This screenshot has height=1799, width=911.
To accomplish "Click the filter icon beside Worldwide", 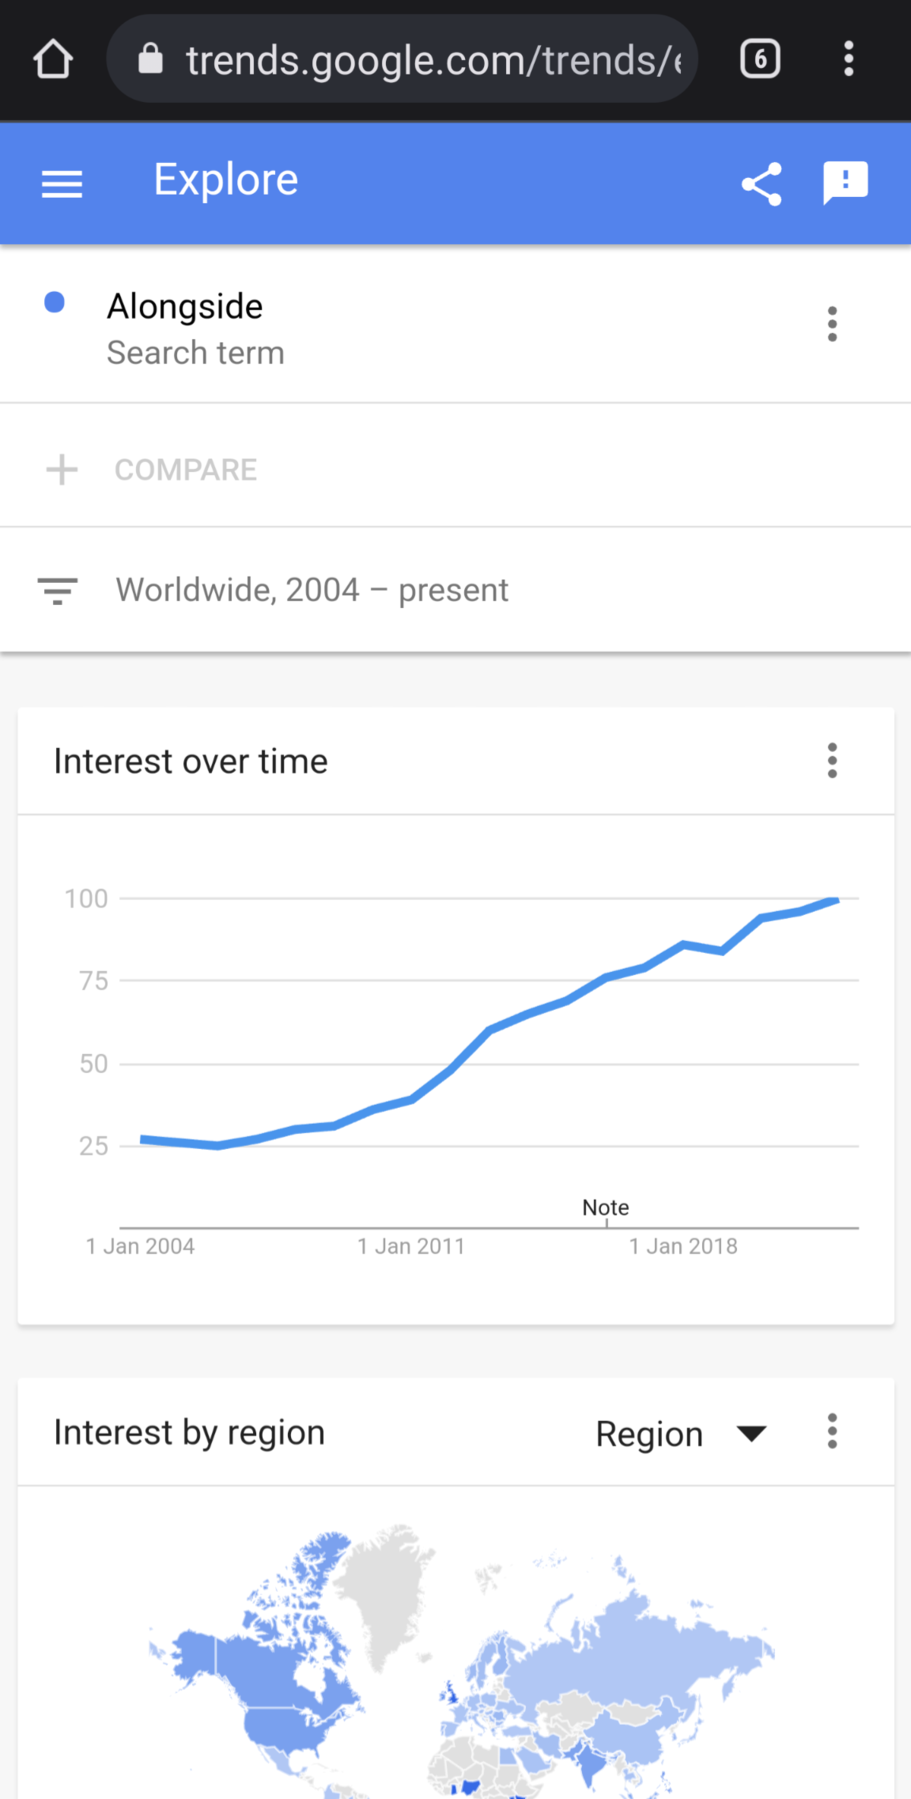I will [57, 590].
